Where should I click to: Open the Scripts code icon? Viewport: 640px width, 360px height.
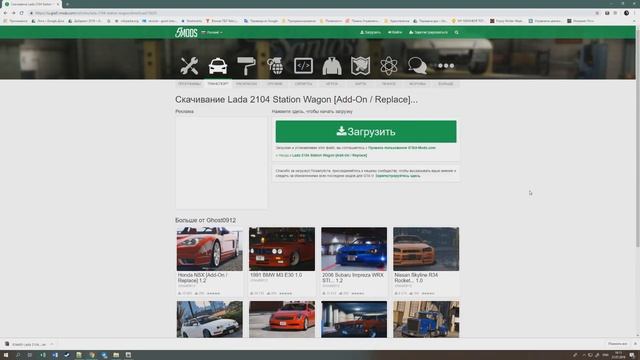(x=303, y=66)
